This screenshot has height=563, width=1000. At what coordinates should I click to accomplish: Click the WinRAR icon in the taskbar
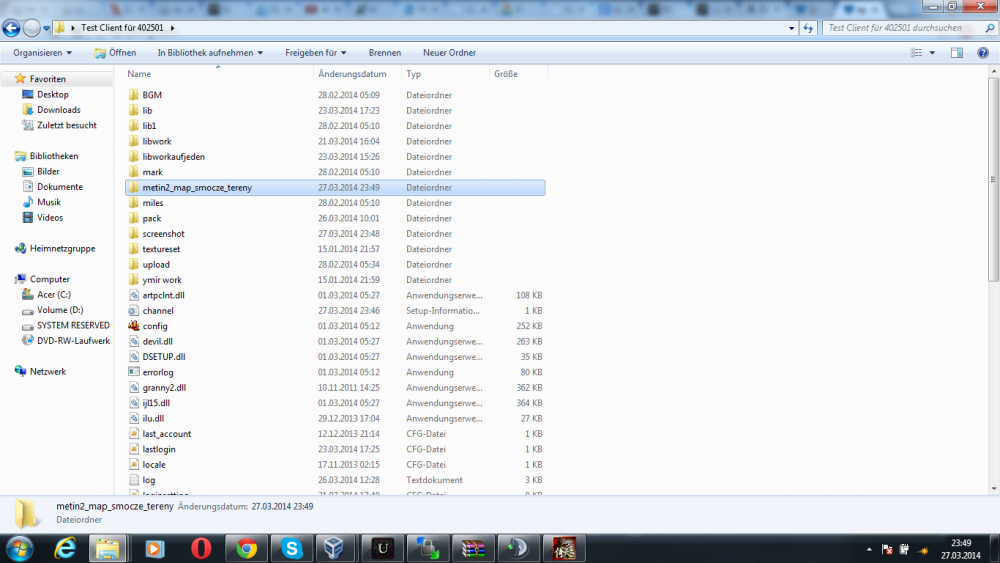(x=472, y=548)
